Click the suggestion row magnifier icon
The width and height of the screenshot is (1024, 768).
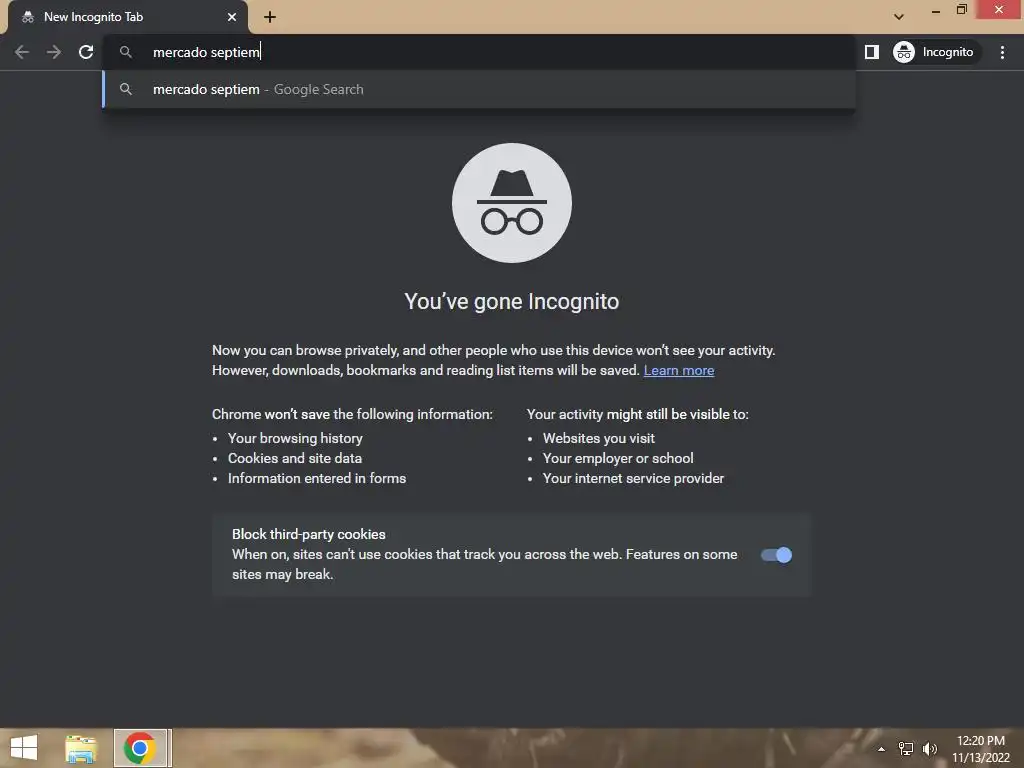(126, 89)
